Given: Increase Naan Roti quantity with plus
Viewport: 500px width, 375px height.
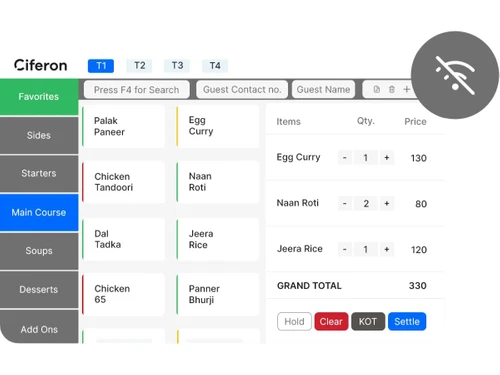Looking at the screenshot, I should point(387,203).
